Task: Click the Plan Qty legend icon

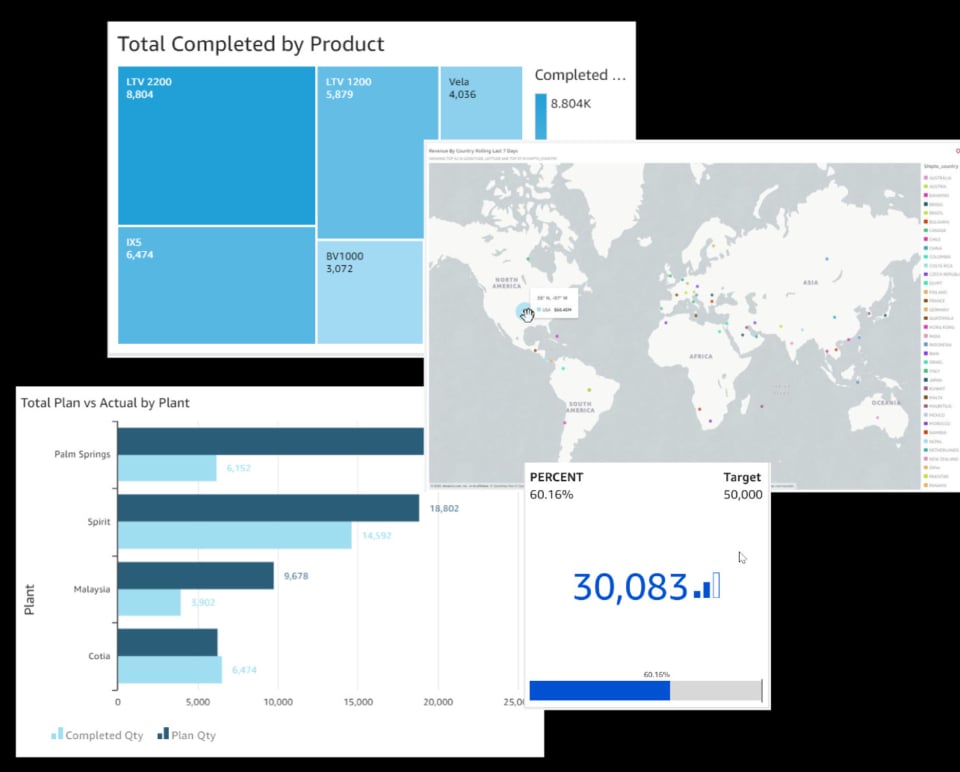Action: [x=163, y=735]
